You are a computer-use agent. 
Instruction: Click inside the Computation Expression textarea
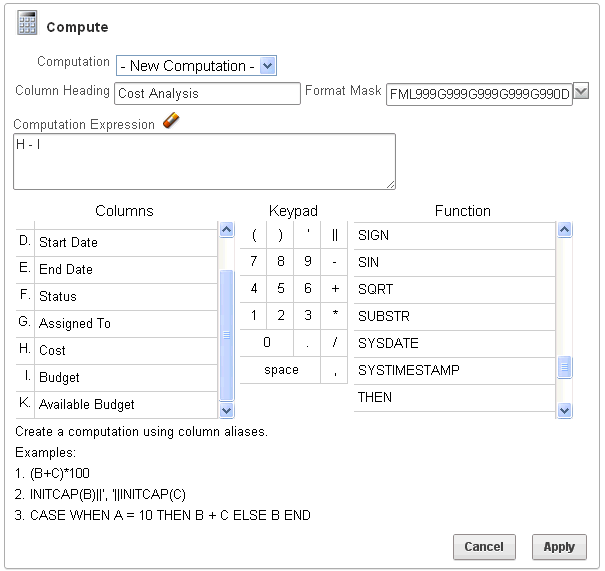click(204, 160)
